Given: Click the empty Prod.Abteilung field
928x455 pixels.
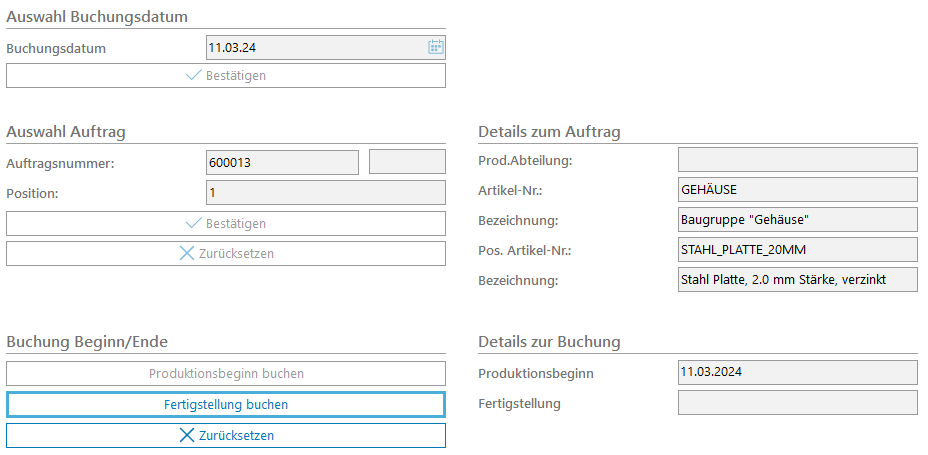Looking at the screenshot, I should tap(797, 160).
